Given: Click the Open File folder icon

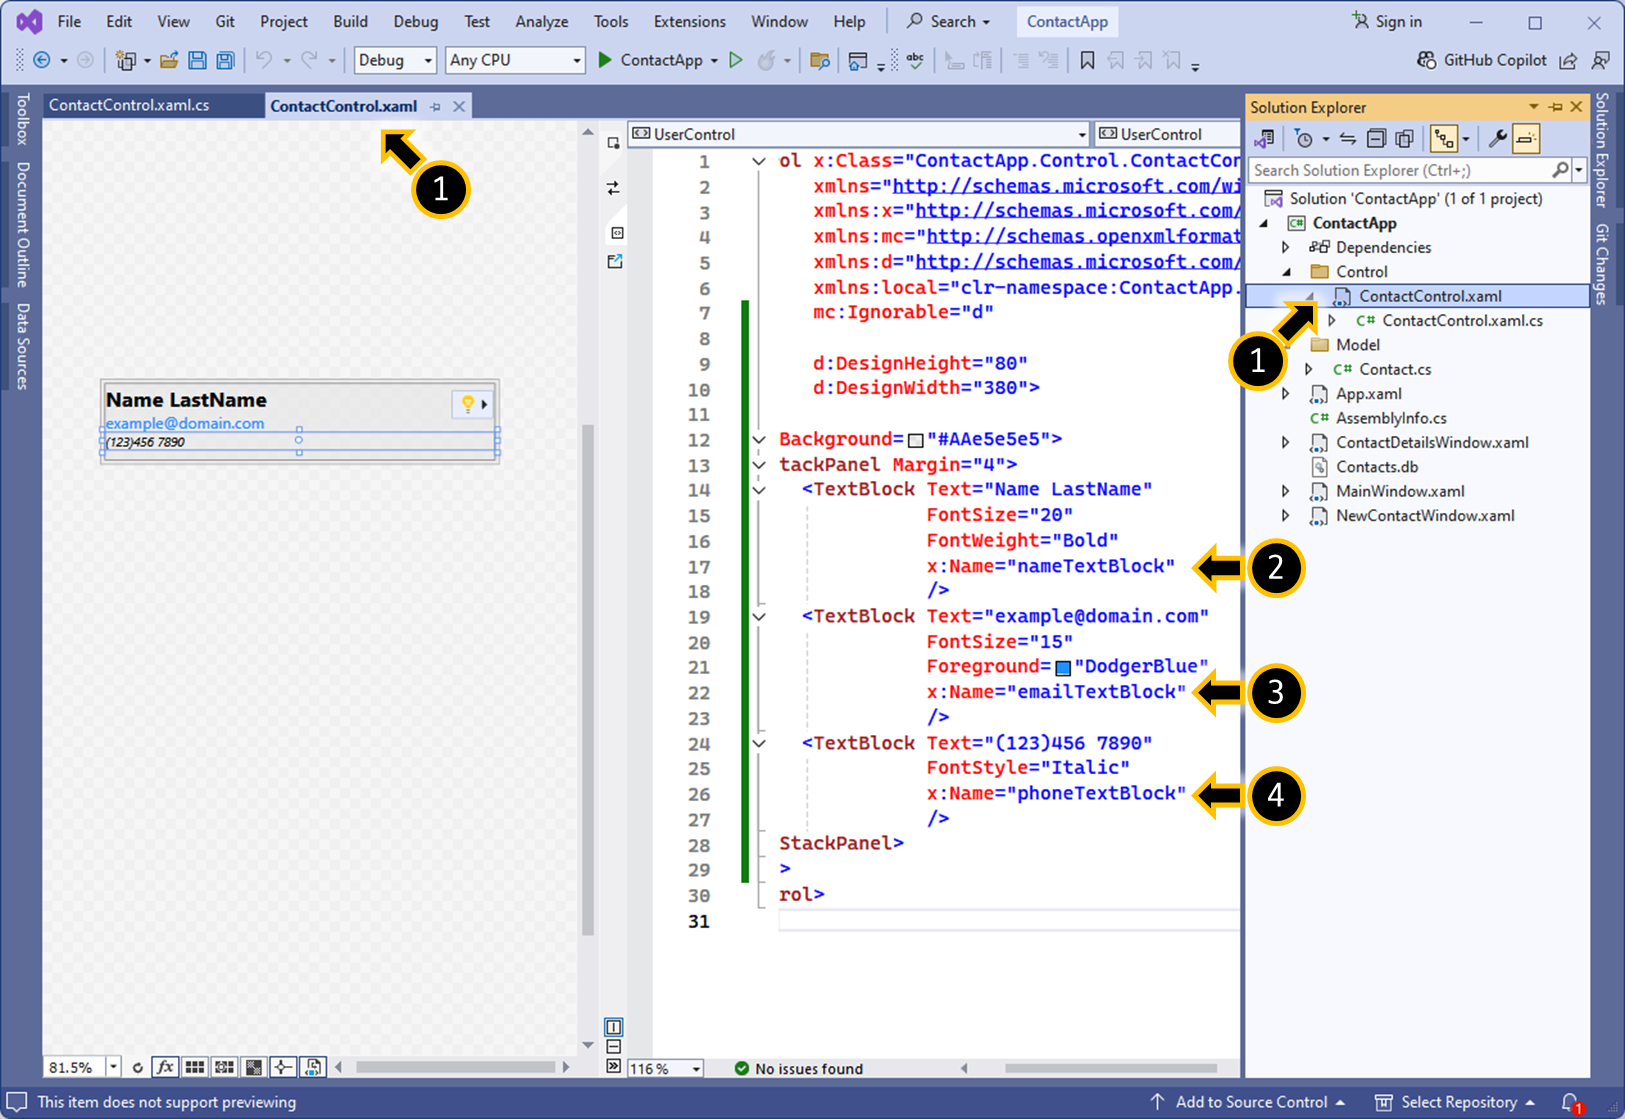Looking at the screenshot, I should click(x=169, y=60).
